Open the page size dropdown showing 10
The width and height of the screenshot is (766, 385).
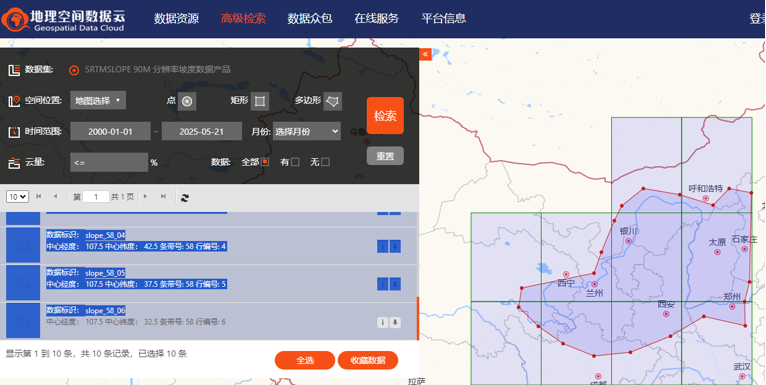tap(17, 196)
